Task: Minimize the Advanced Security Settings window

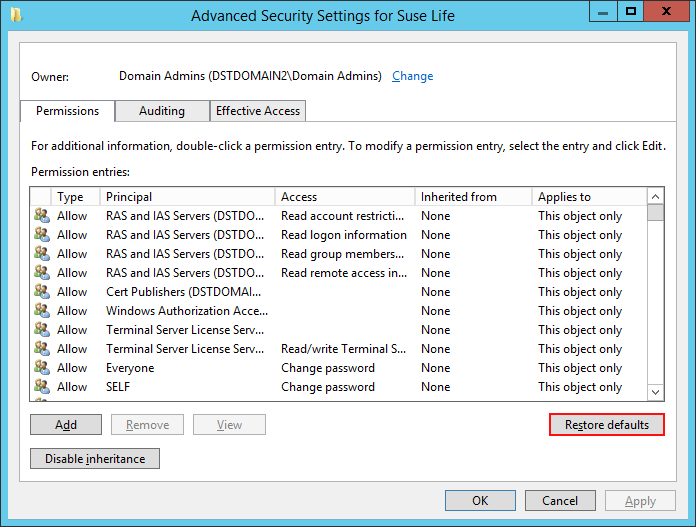Action: tap(603, 12)
